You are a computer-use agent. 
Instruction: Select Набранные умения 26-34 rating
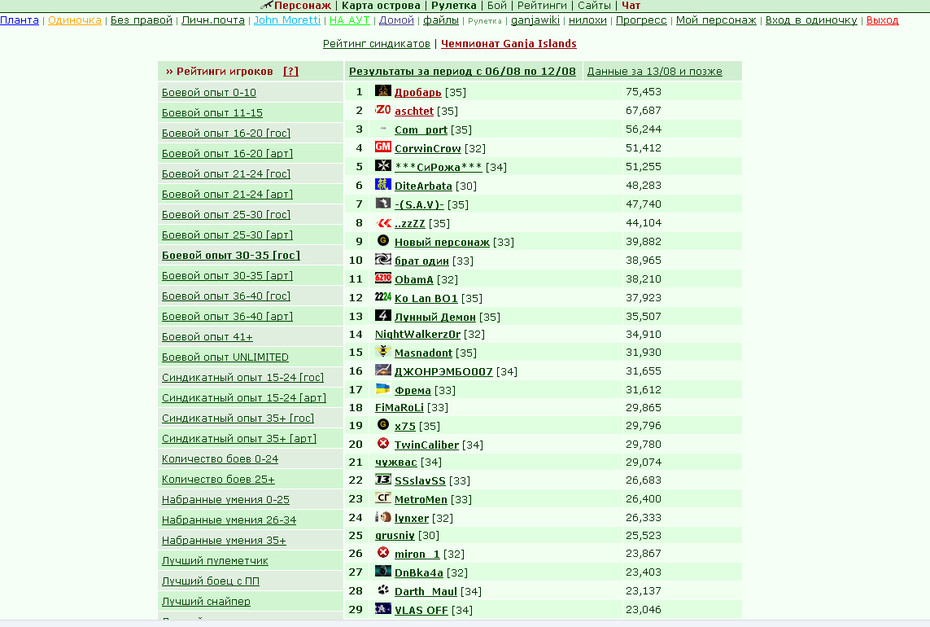pos(228,520)
